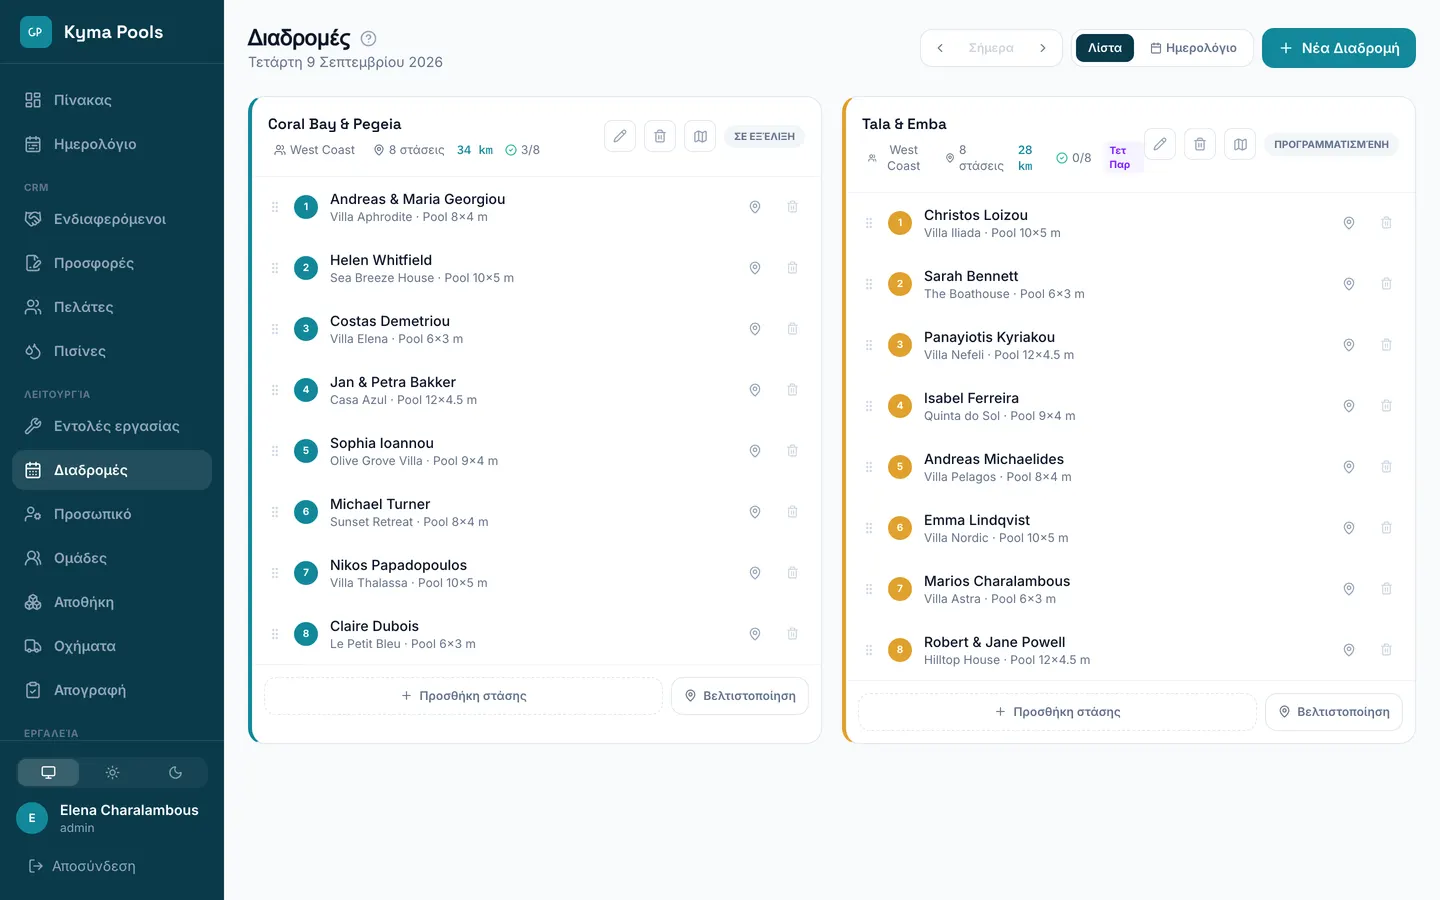
Task: Open map view for Coral Bay & Pegeia
Action: (700, 136)
